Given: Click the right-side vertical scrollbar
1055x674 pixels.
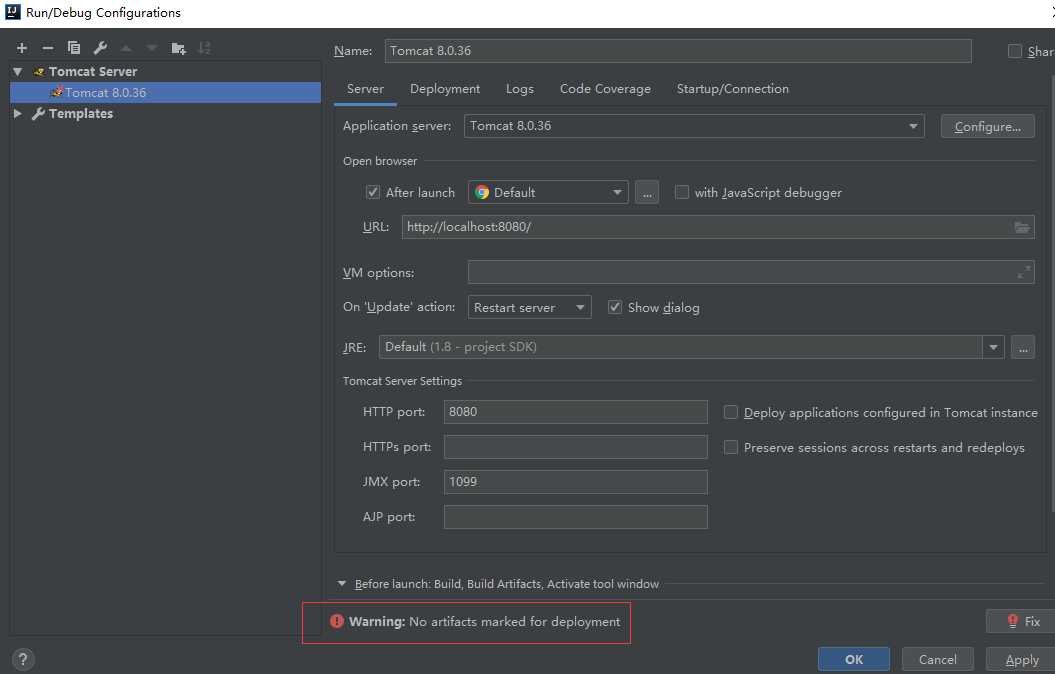Looking at the screenshot, I should (x=1052, y=293).
